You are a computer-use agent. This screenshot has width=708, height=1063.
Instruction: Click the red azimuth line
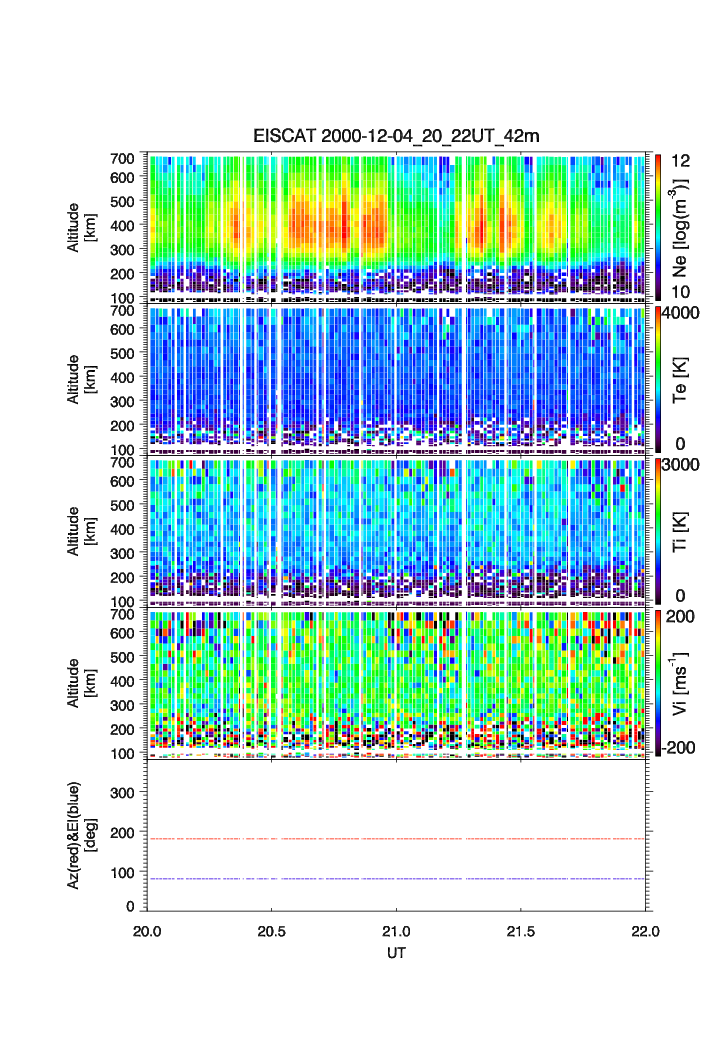[x=400, y=839]
